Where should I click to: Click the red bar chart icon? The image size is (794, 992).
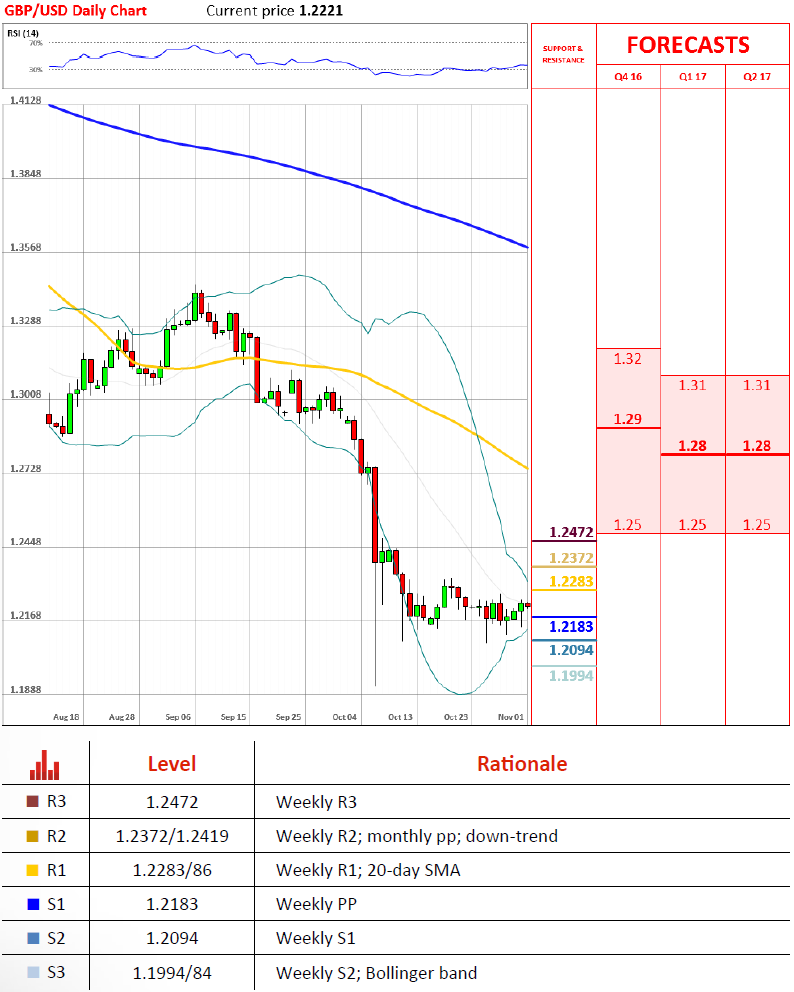click(x=44, y=765)
